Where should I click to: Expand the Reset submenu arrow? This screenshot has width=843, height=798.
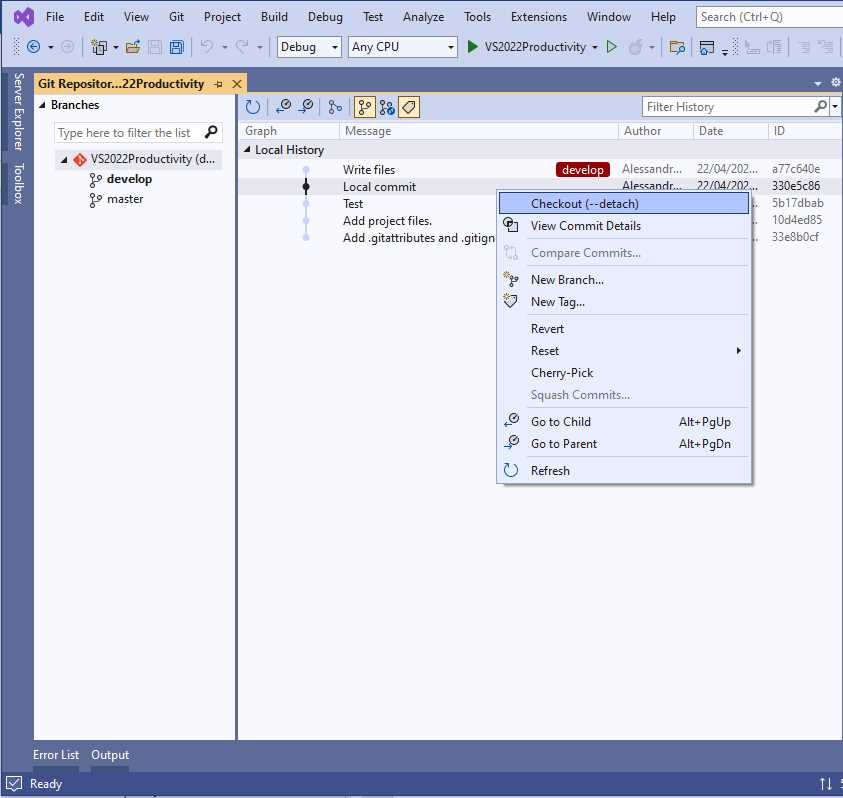click(739, 351)
